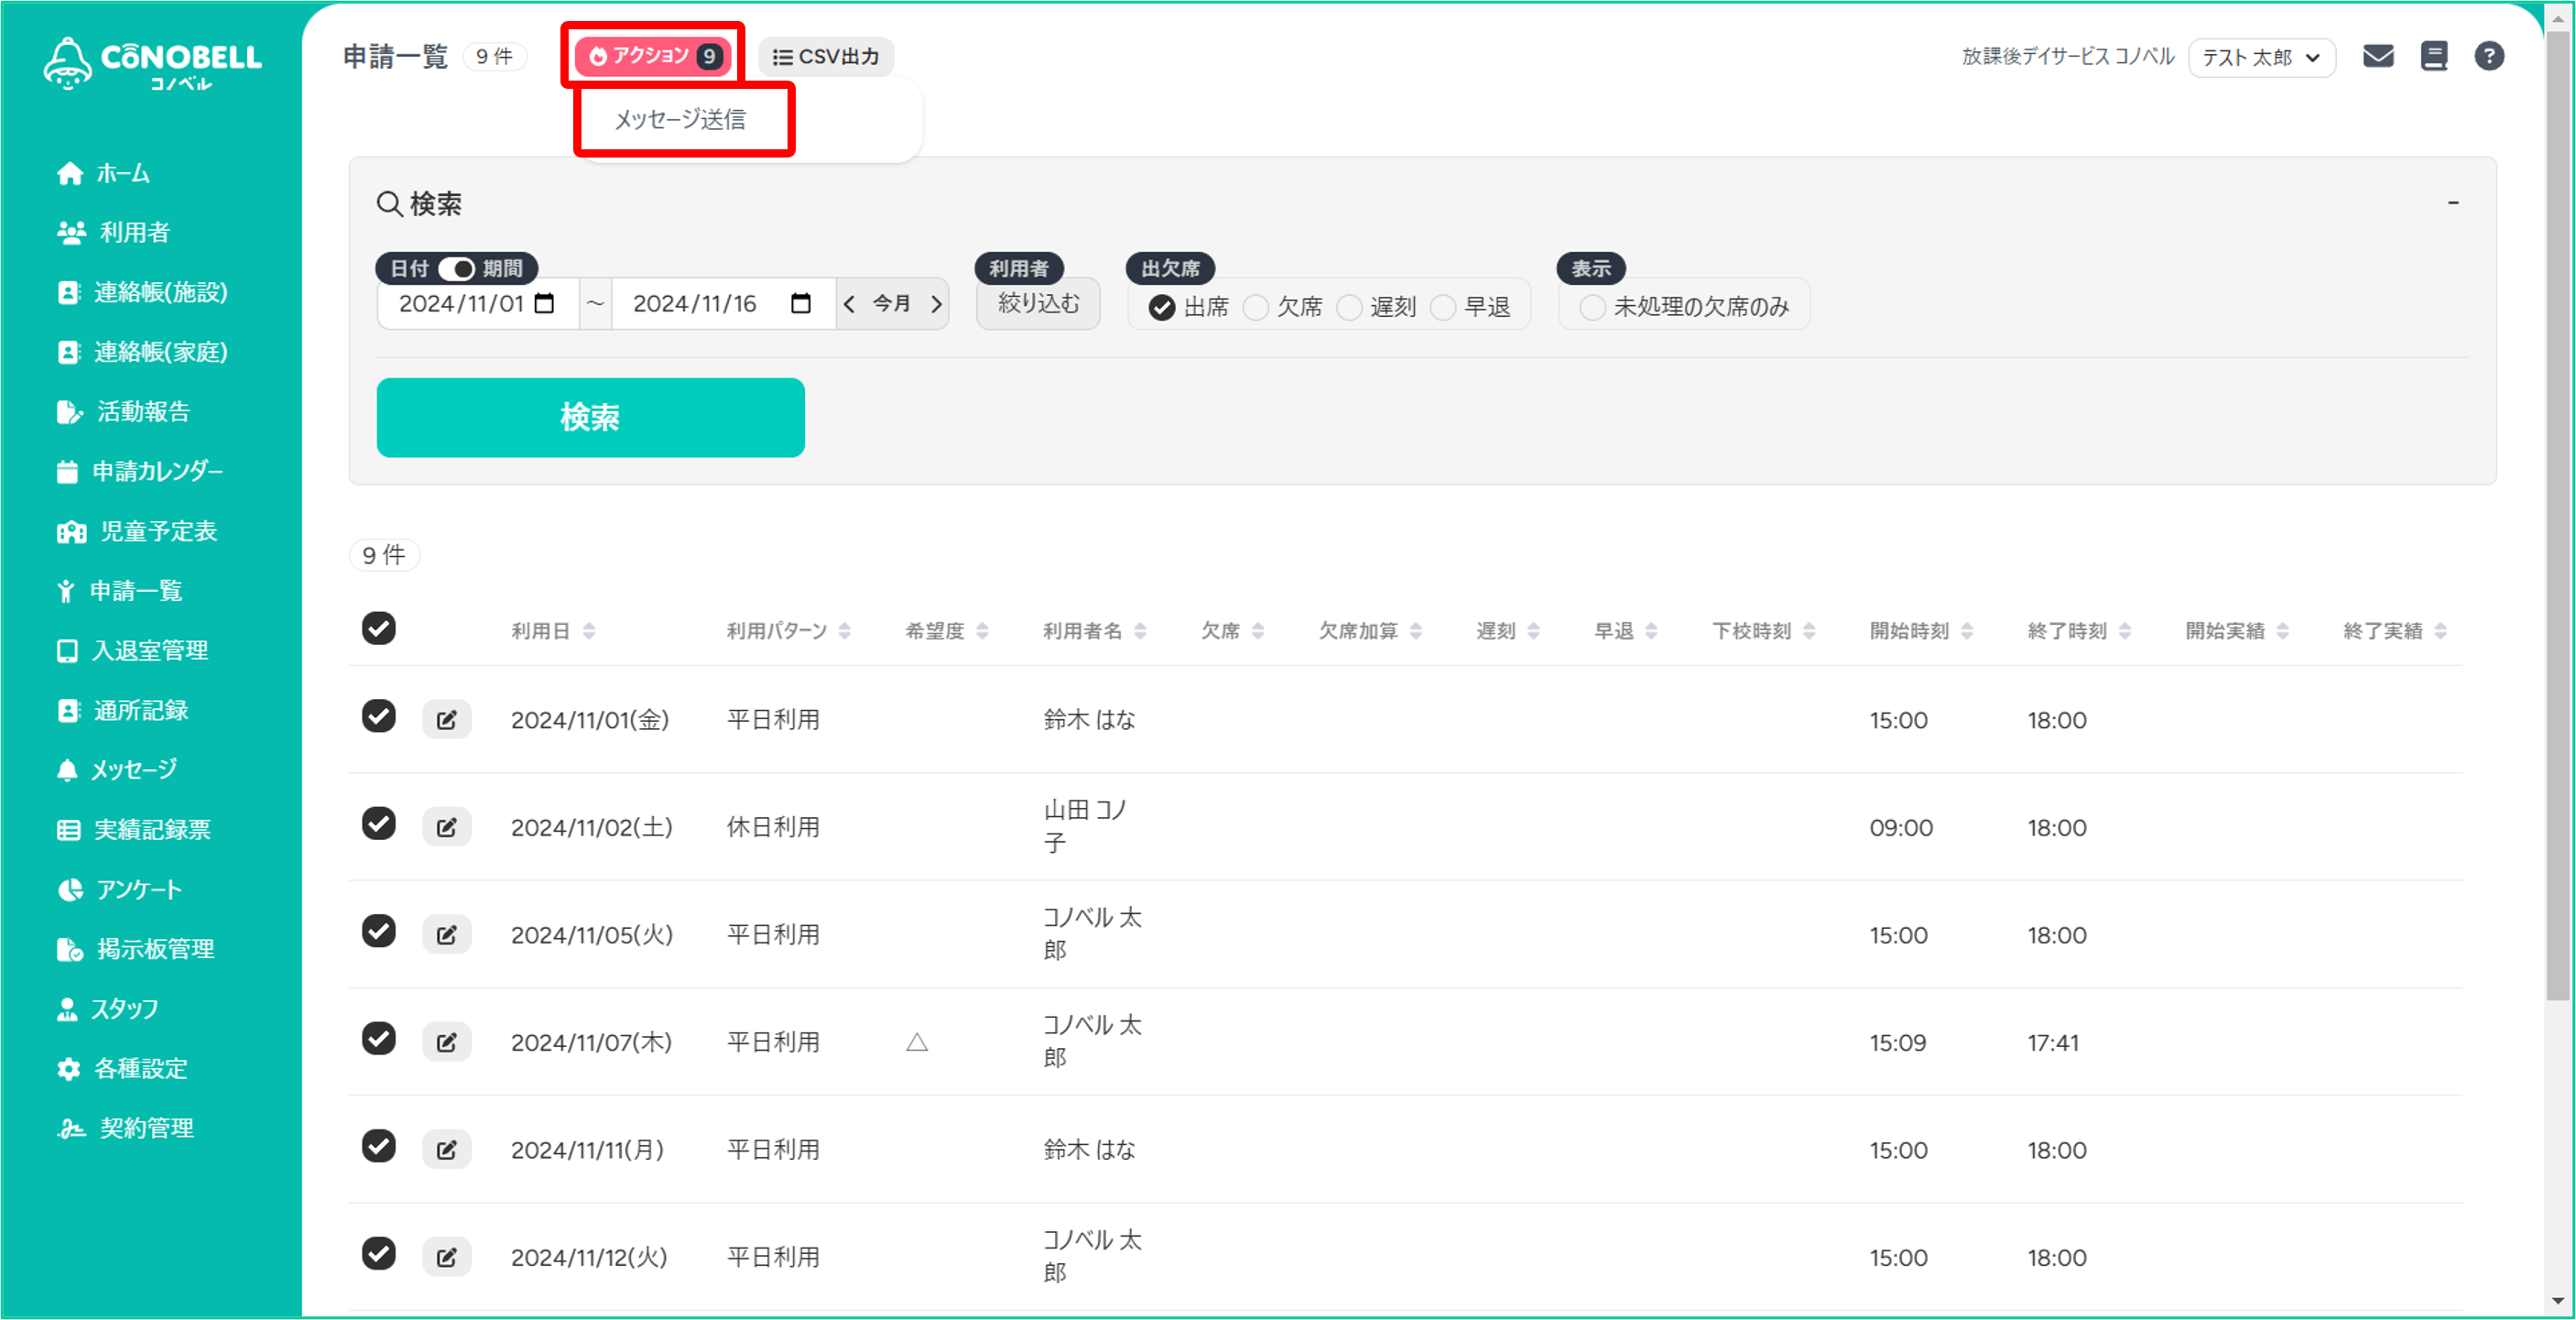
Task: Collapse the 検索 panel with minus
Action: [x=2452, y=203]
